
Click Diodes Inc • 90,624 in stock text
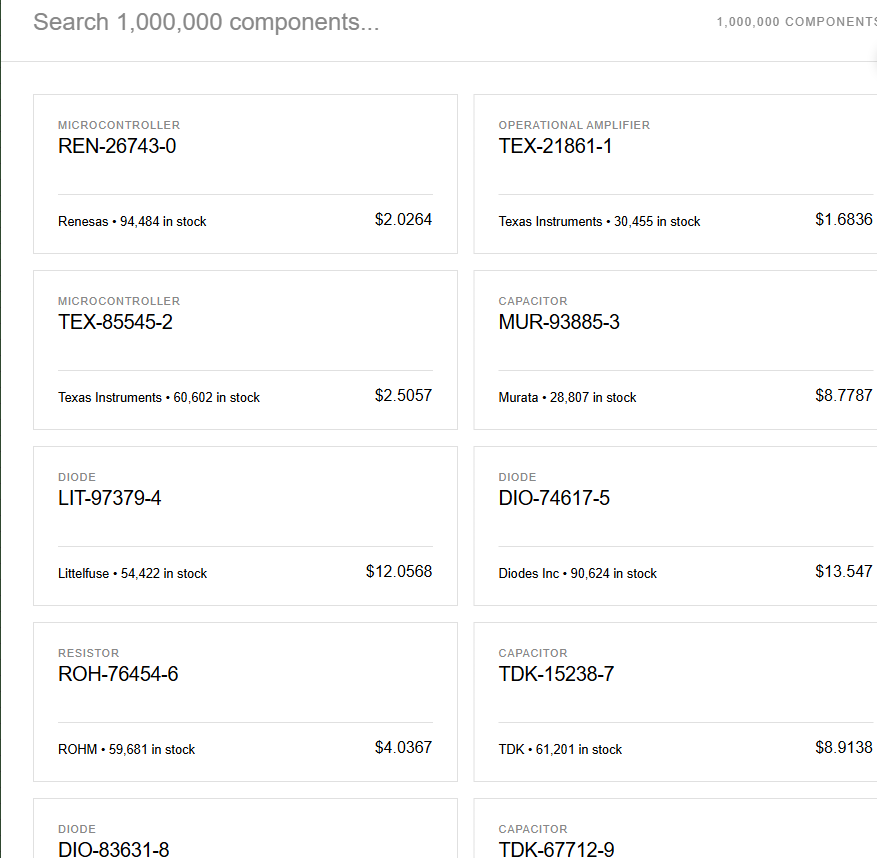[x=577, y=573]
